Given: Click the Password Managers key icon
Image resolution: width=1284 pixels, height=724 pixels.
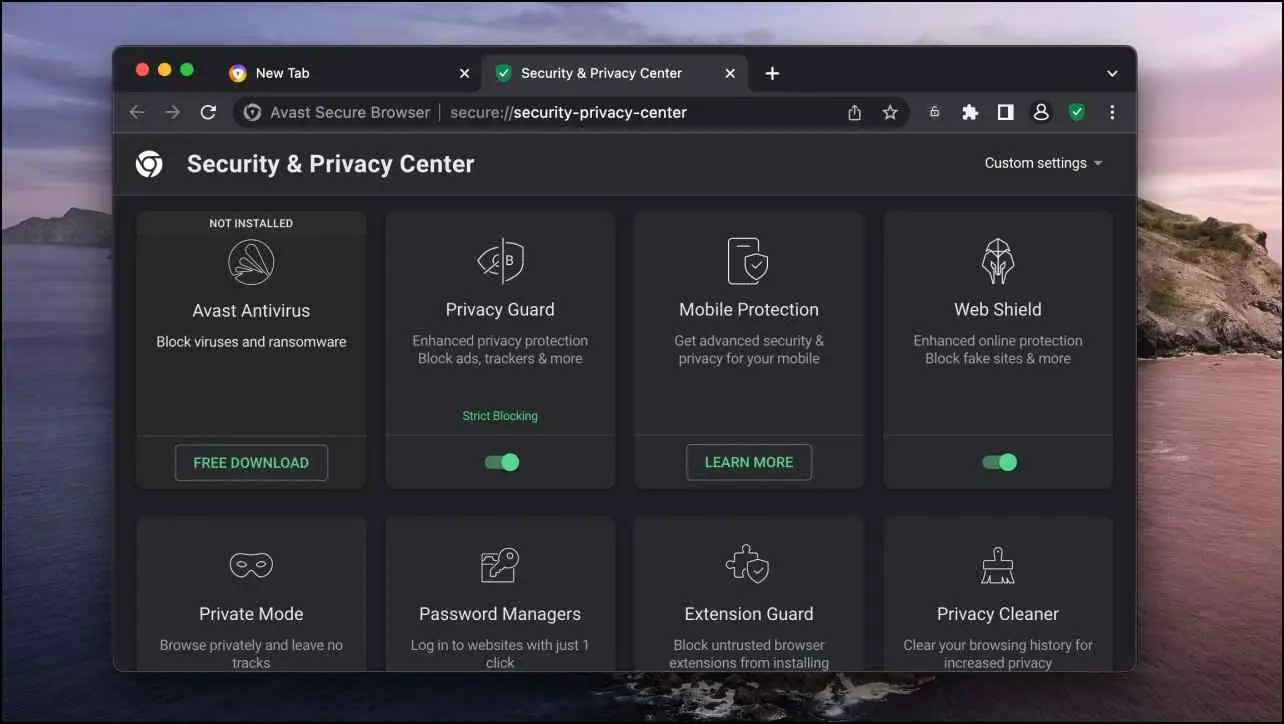Looking at the screenshot, I should 500,566.
